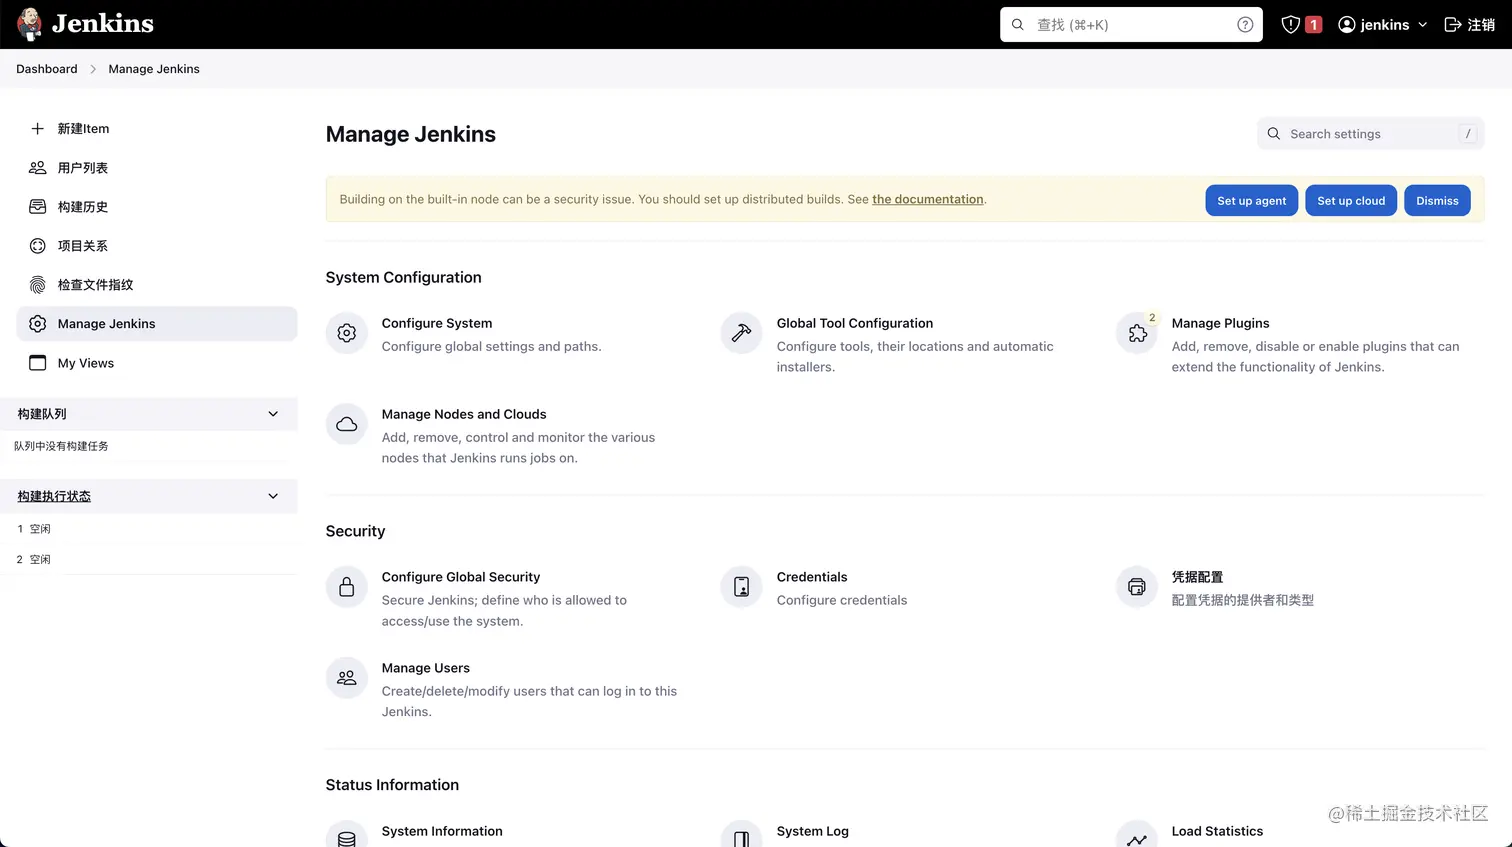This screenshot has height=847, width=1512.
Task: Open the documentation link in the warning
Action: (x=928, y=199)
